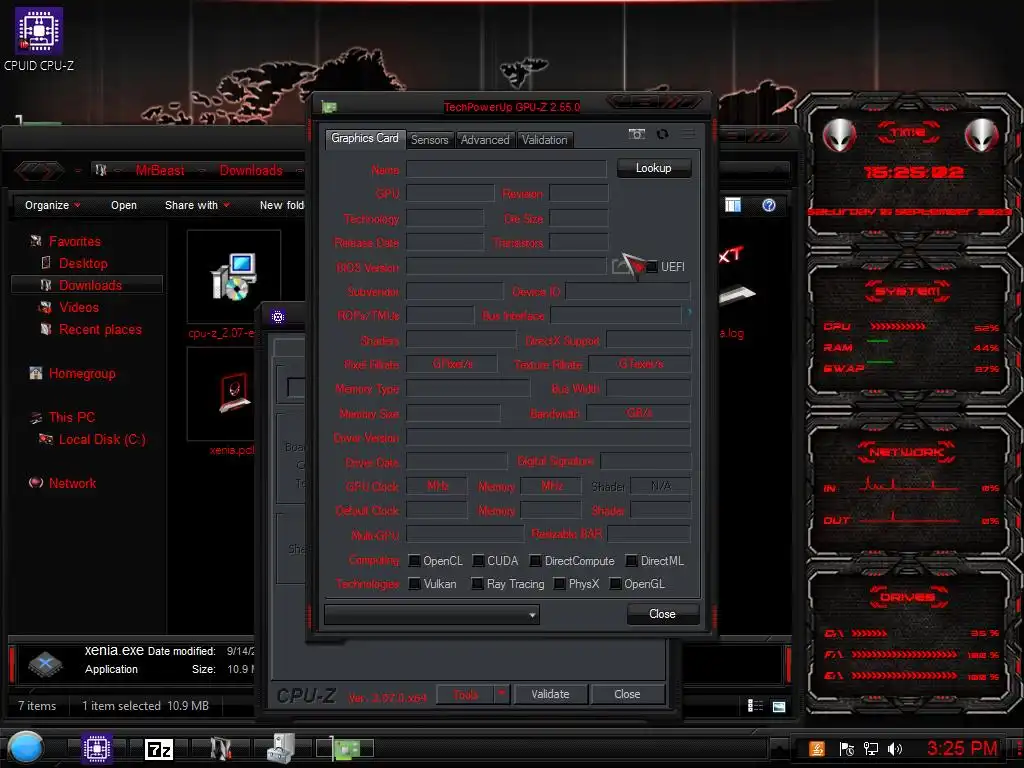Image resolution: width=1024 pixels, height=768 pixels.
Task: Open GPU-Z hamburger menu icon
Action: (x=688, y=134)
